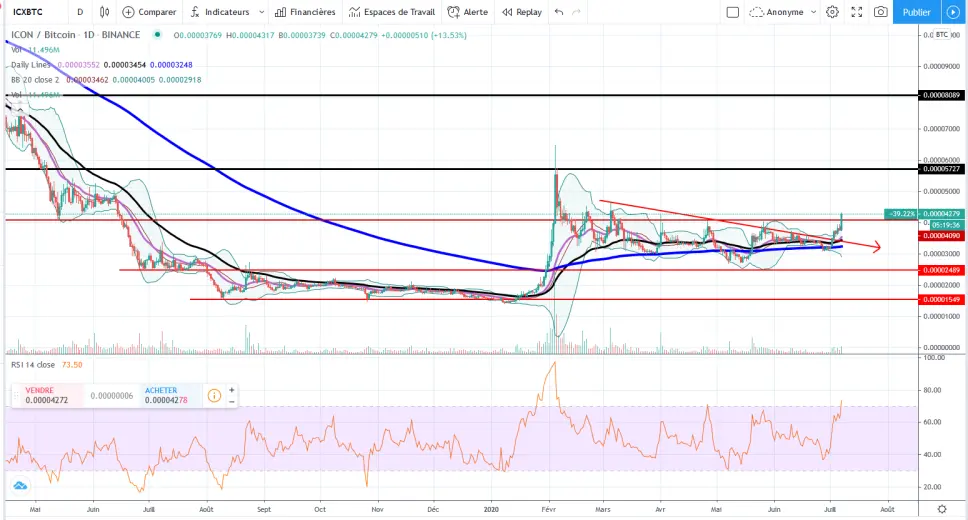This screenshot has width=968, height=520.
Task: Click the ACHETER buy button
Action: tap(170, 395)
